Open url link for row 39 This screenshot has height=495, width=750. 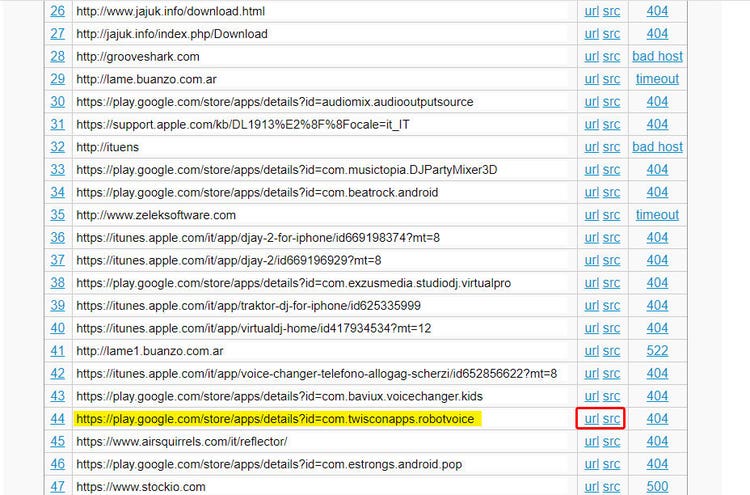click(591, 306)
